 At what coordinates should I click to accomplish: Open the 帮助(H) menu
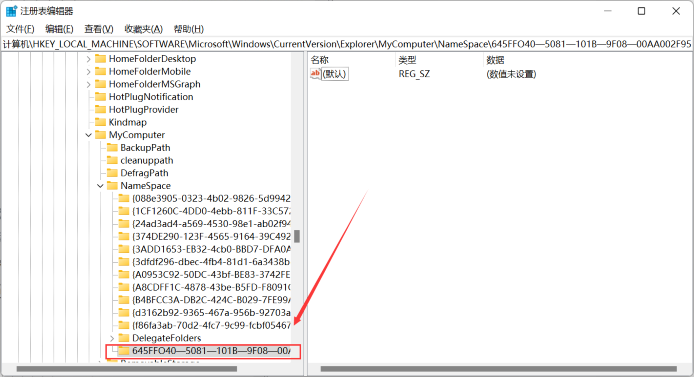189,29
